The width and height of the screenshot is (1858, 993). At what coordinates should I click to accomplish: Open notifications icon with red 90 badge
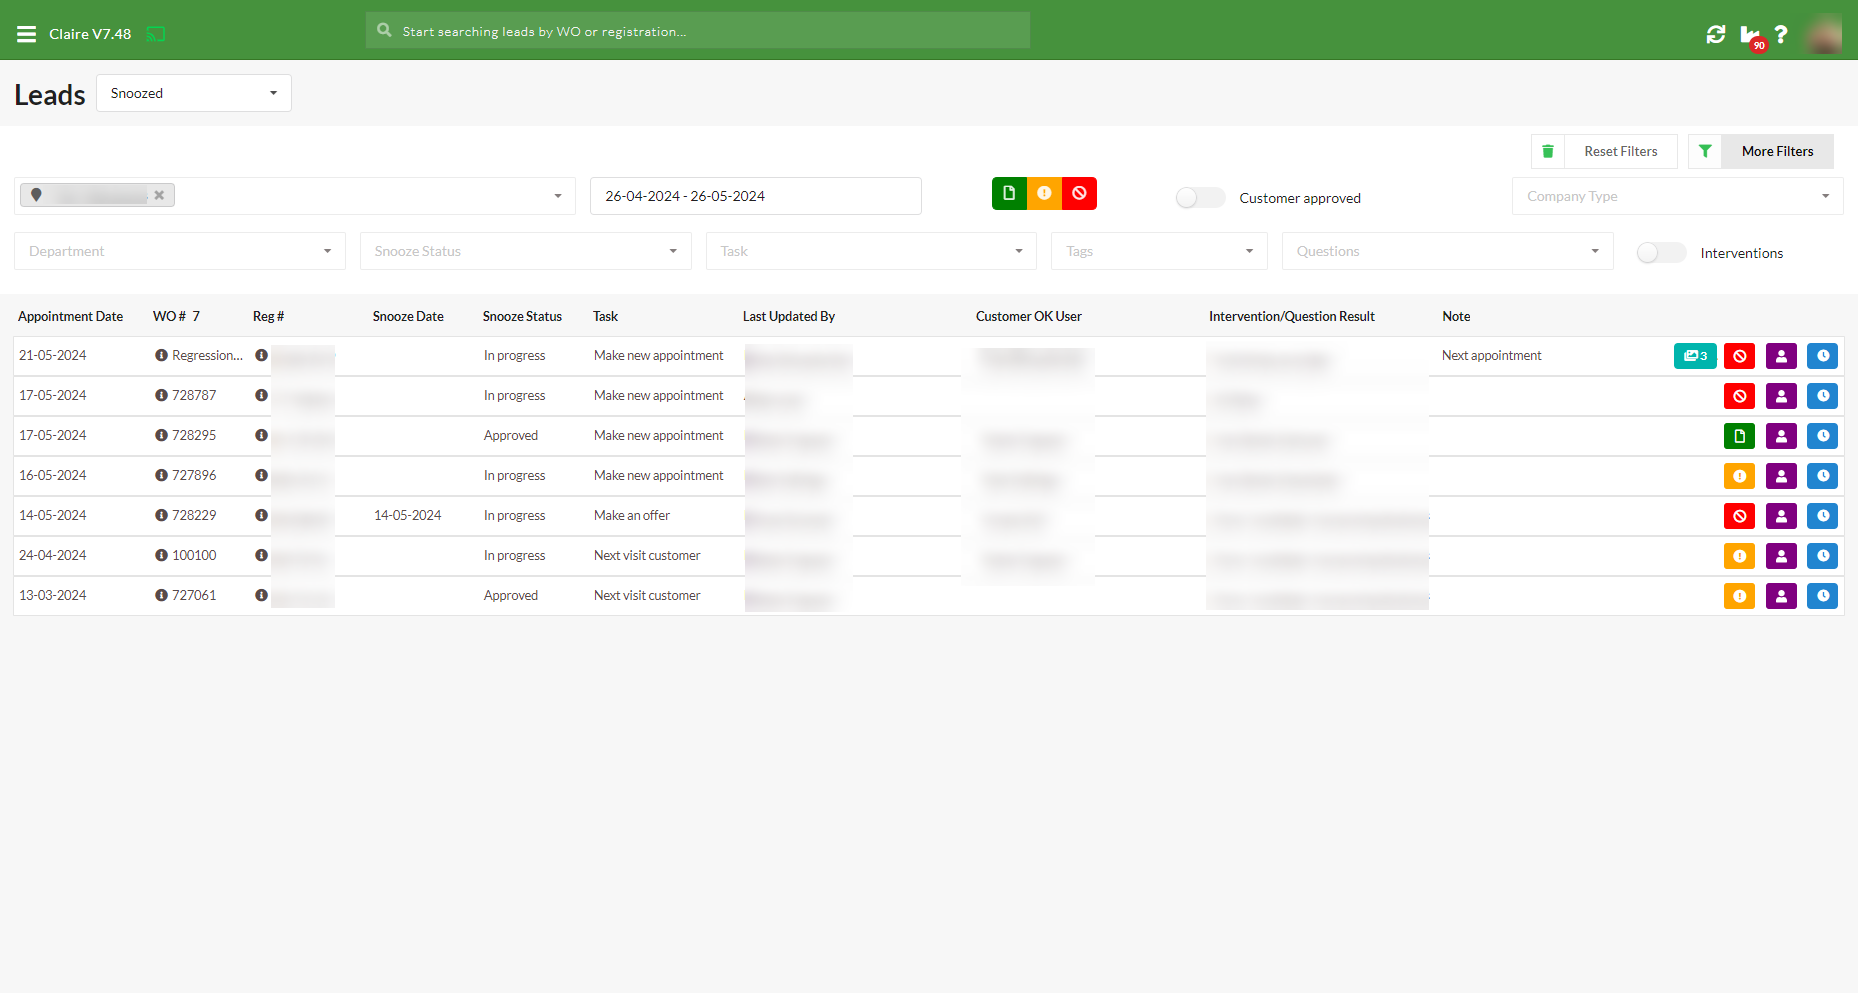pyautogui.click(x=1750, y=36)
